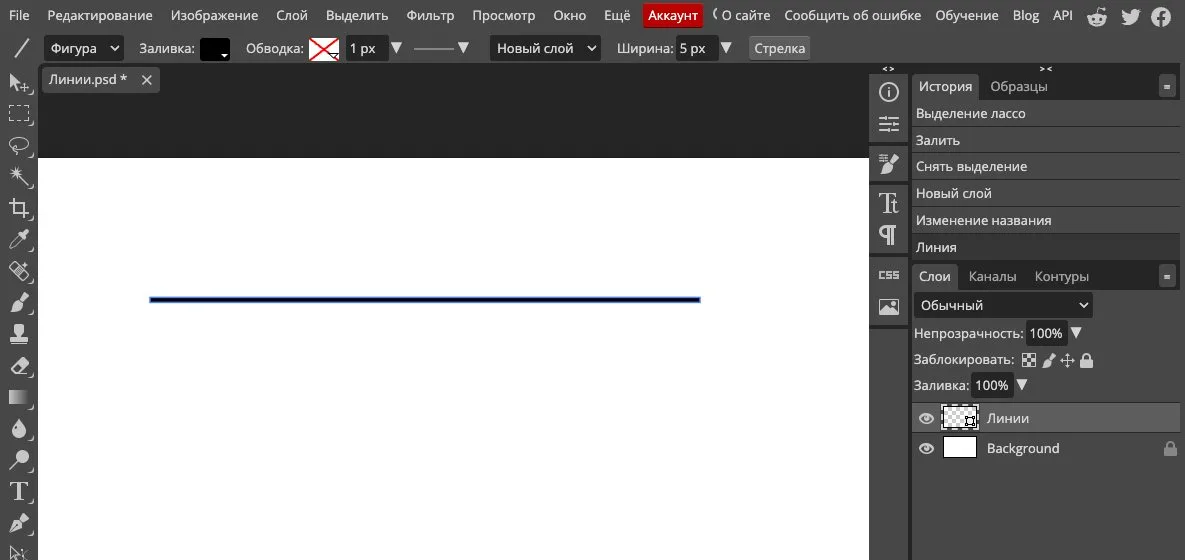Open the Фигура mode dropdown
1185x560 pixels.
point(84,48)
